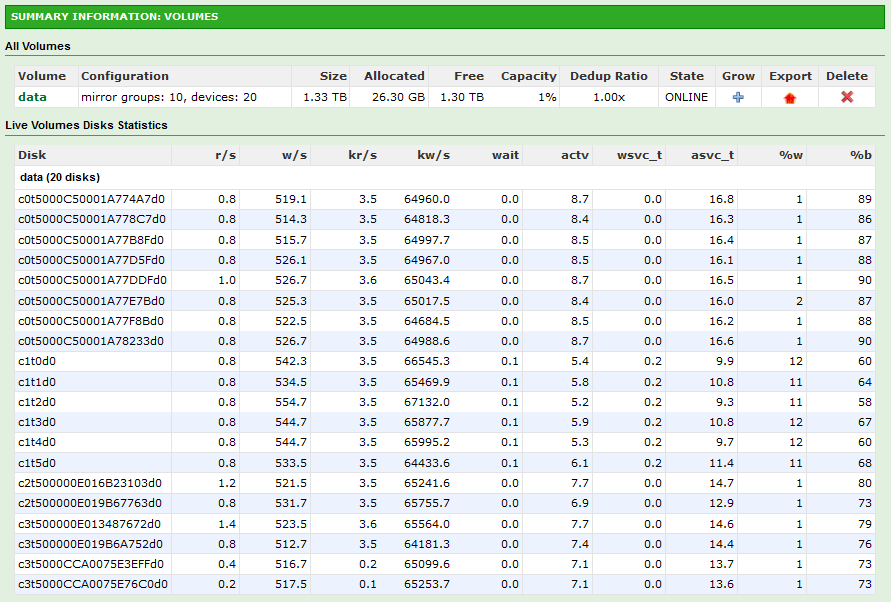The image size is (891, 602).
Task: Click the Disk column header
Action: pos(32,155)
